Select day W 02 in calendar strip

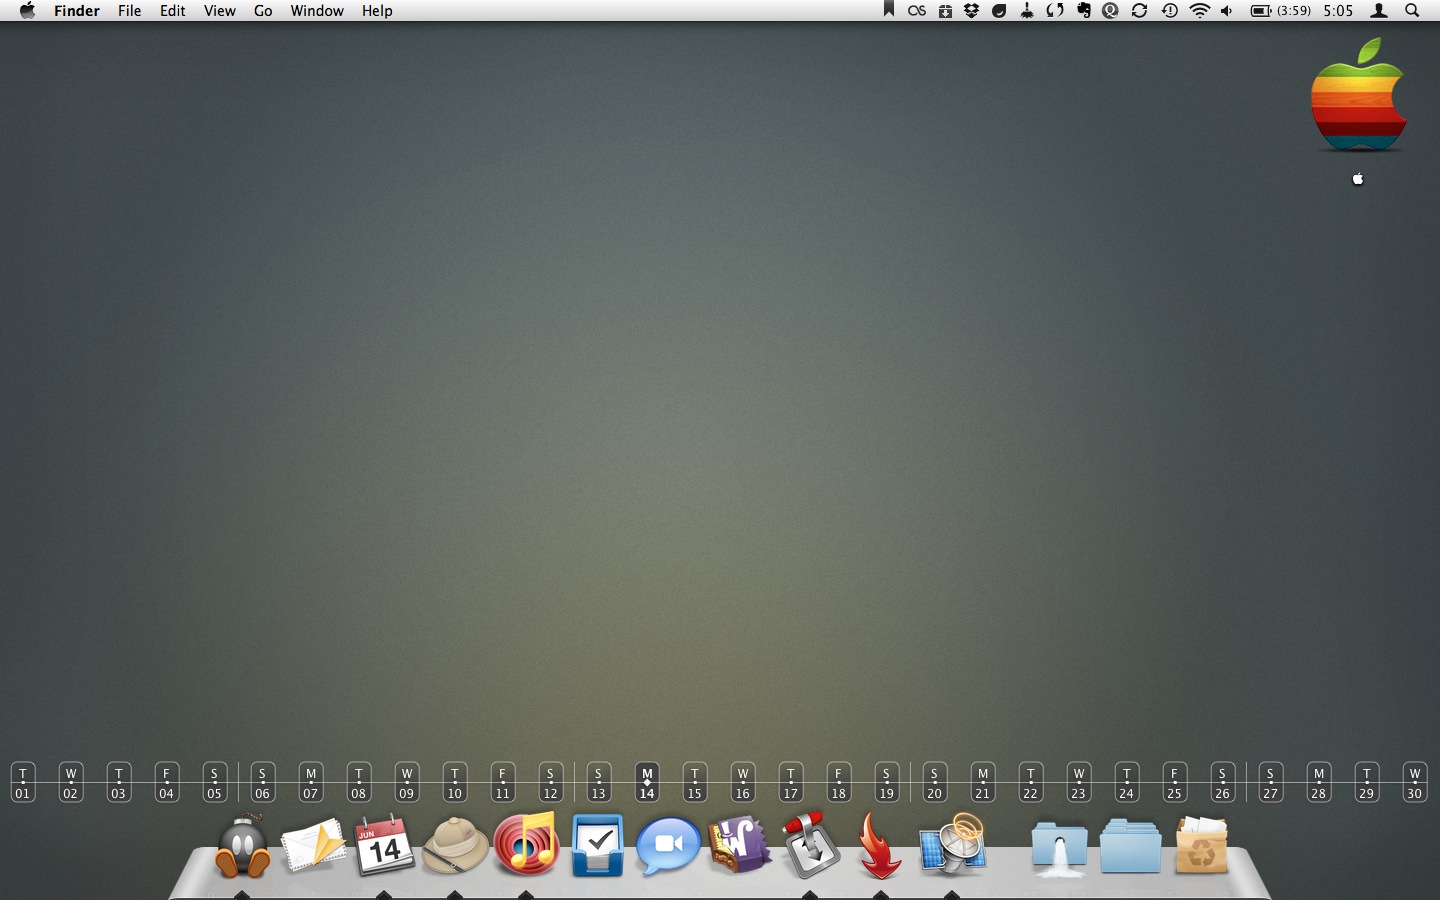[x=70, y=782]
